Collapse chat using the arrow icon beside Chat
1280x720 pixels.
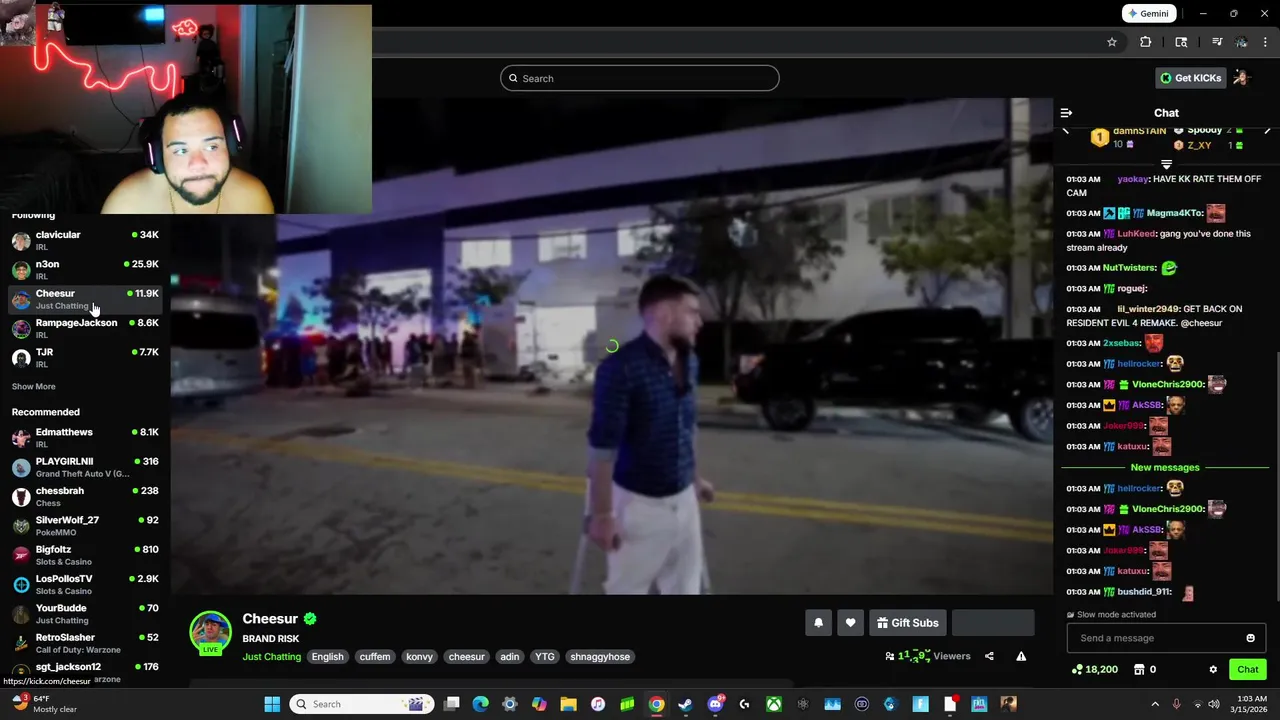coord(1066,113)
